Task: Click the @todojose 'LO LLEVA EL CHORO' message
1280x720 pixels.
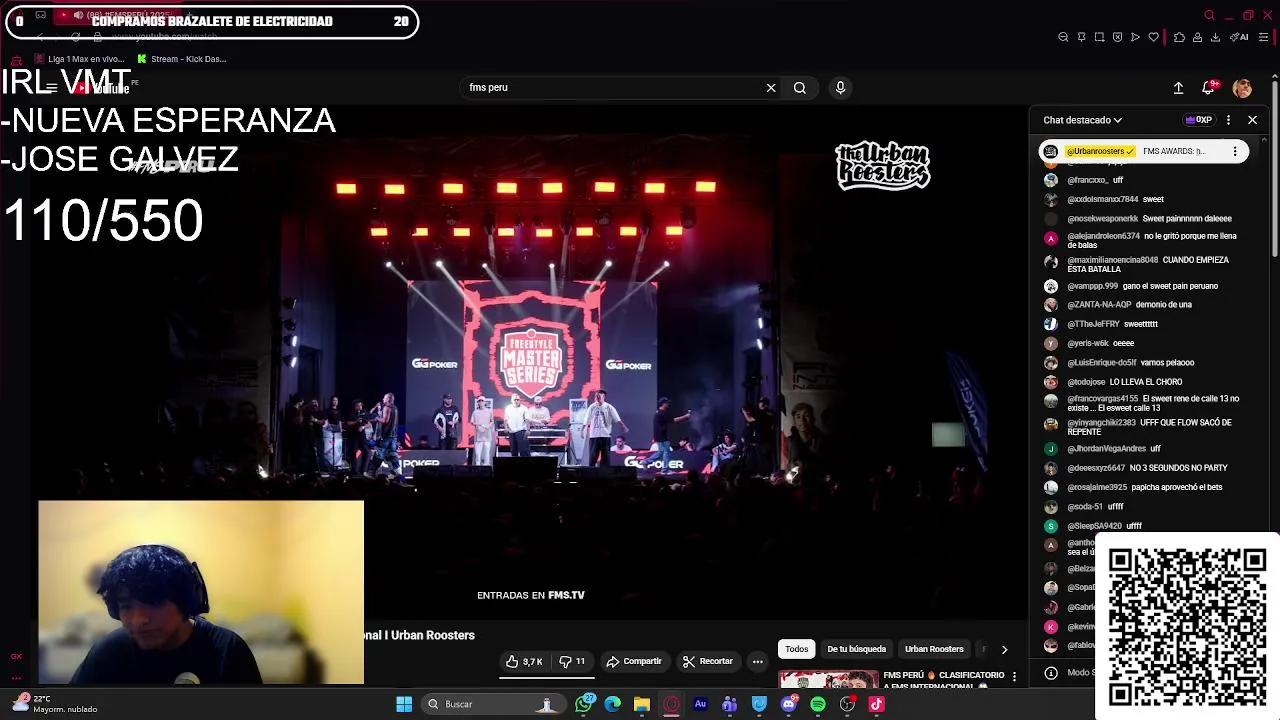Action: (1125, 382)
